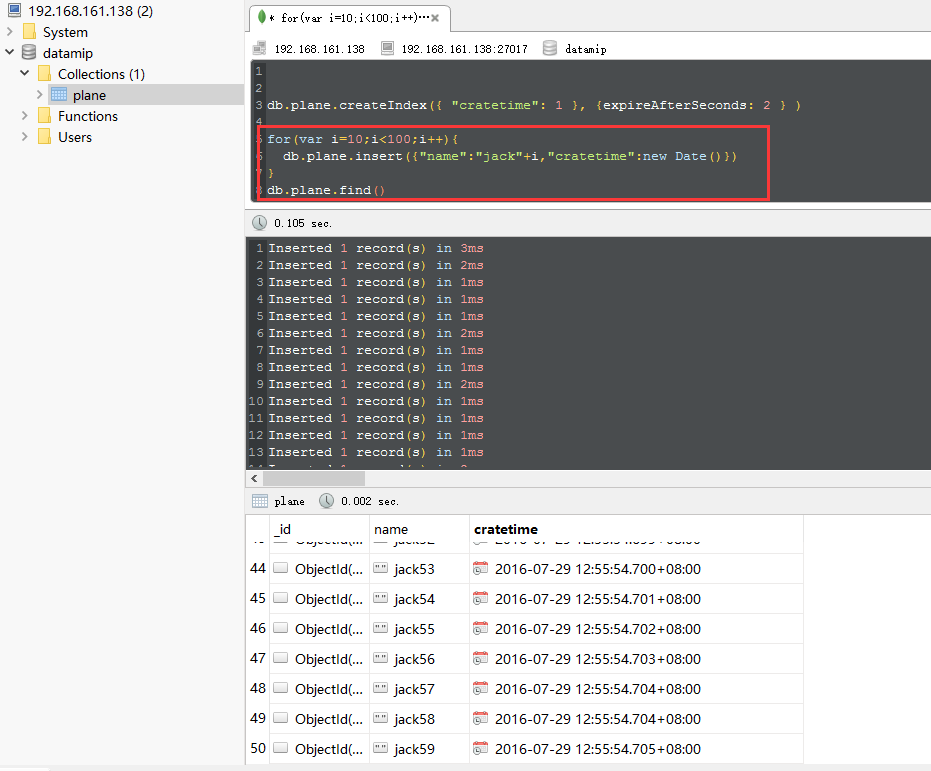Click the MongoDB leaf icon on query tab

pyautogui.click(x=262, y=17)
